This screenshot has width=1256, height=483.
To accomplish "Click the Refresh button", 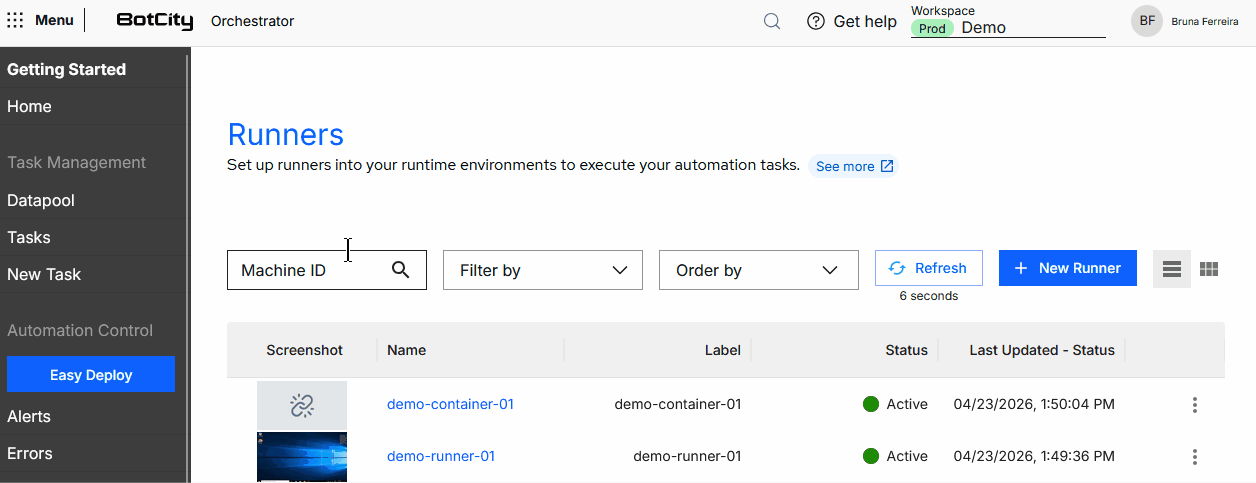I will tap(929, 268).
